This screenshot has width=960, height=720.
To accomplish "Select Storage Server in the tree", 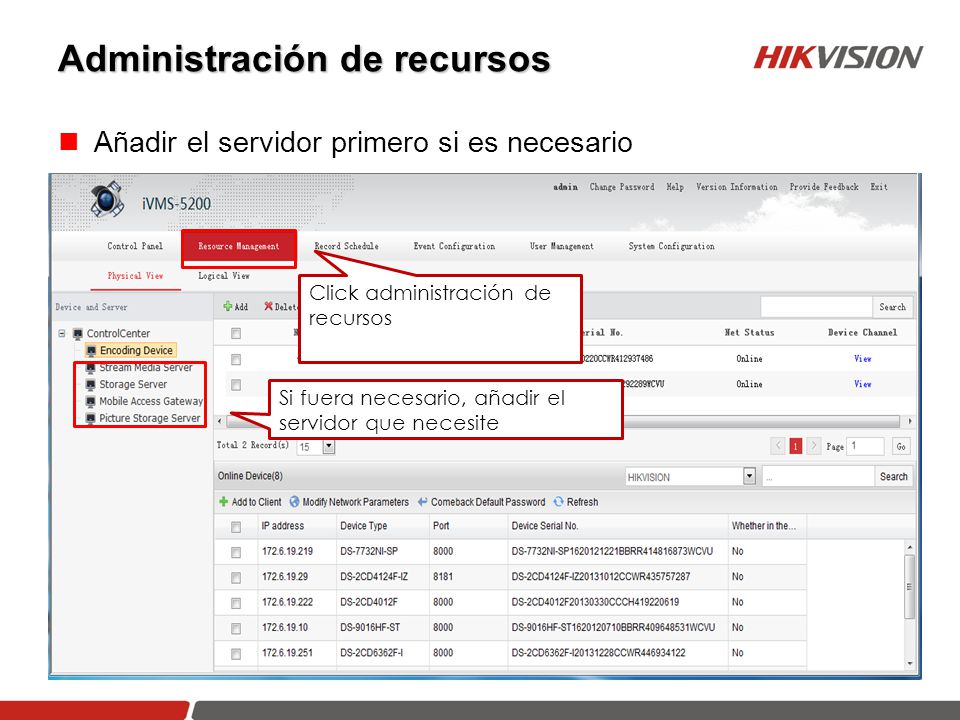I will point(133,384).
